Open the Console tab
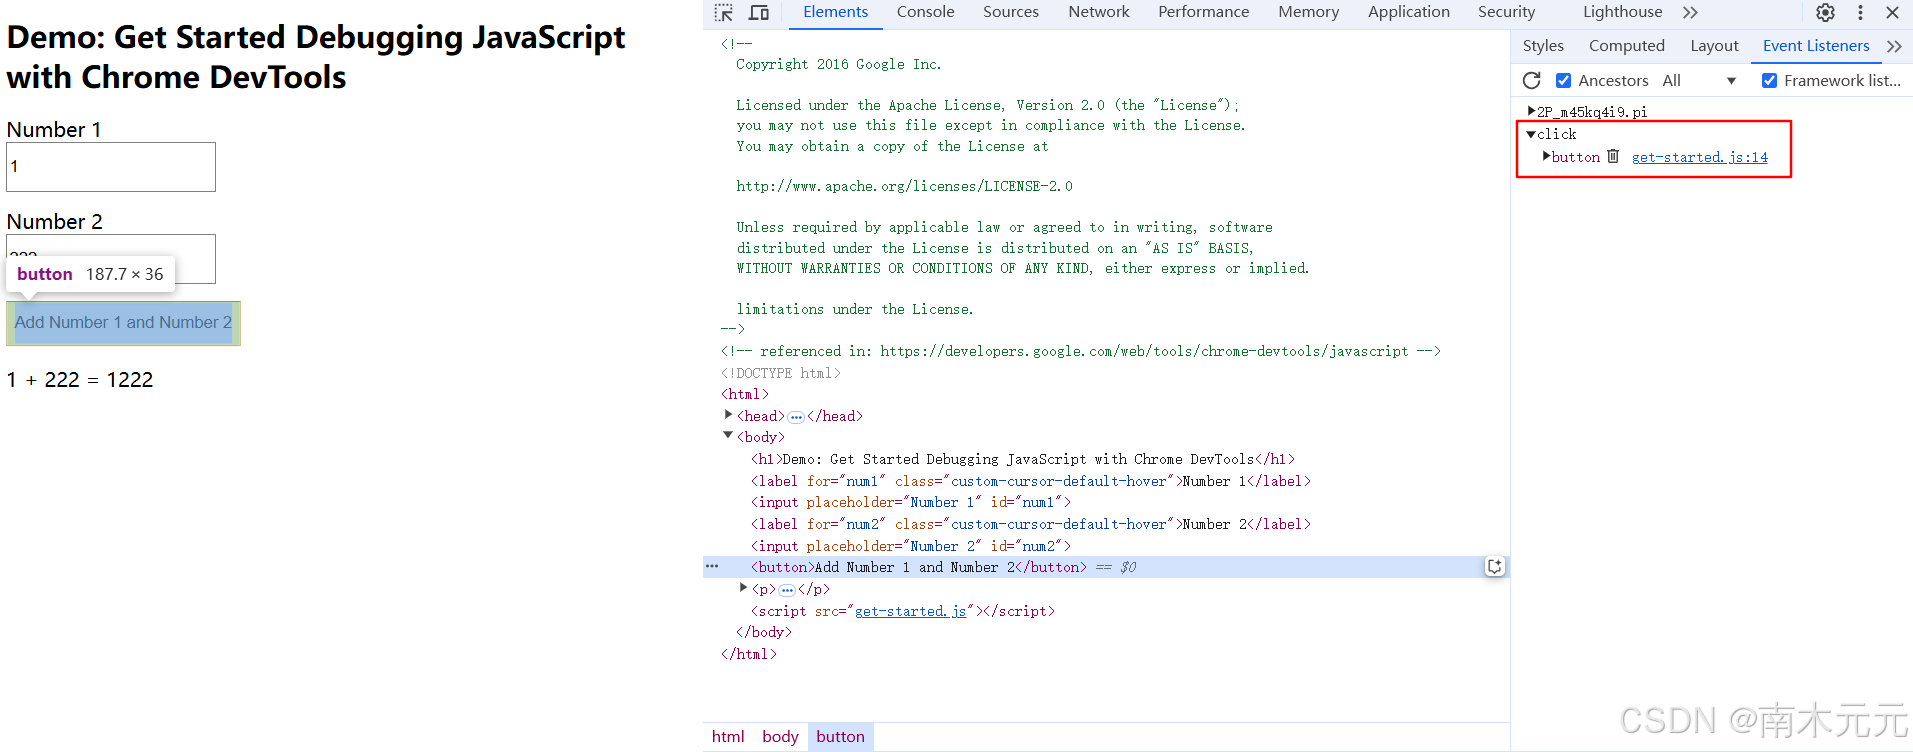Image resolution: width=1913 pixels, height=752 pixels. tap(925, 12)
